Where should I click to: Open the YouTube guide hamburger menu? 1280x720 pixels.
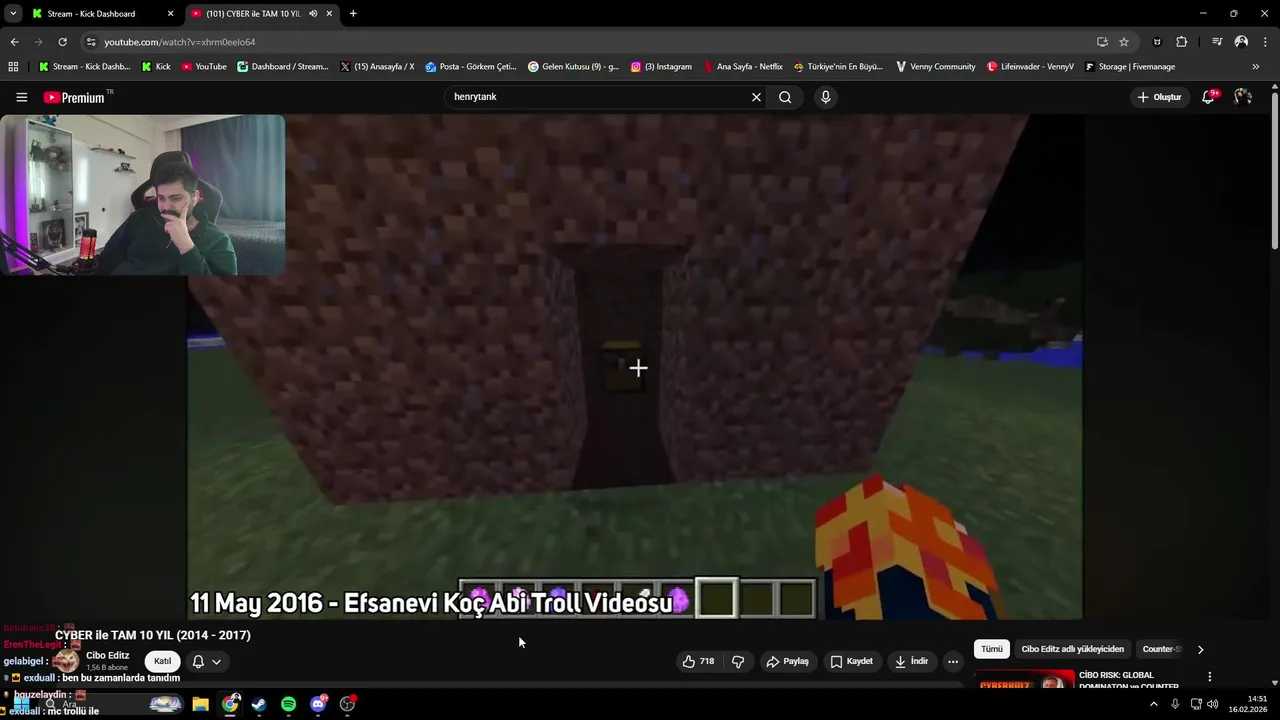click(21, 97)
